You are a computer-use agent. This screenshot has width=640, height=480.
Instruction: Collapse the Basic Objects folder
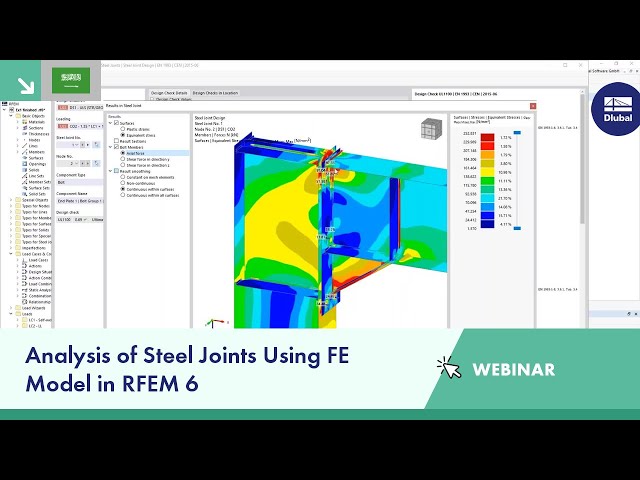(11, 116)
